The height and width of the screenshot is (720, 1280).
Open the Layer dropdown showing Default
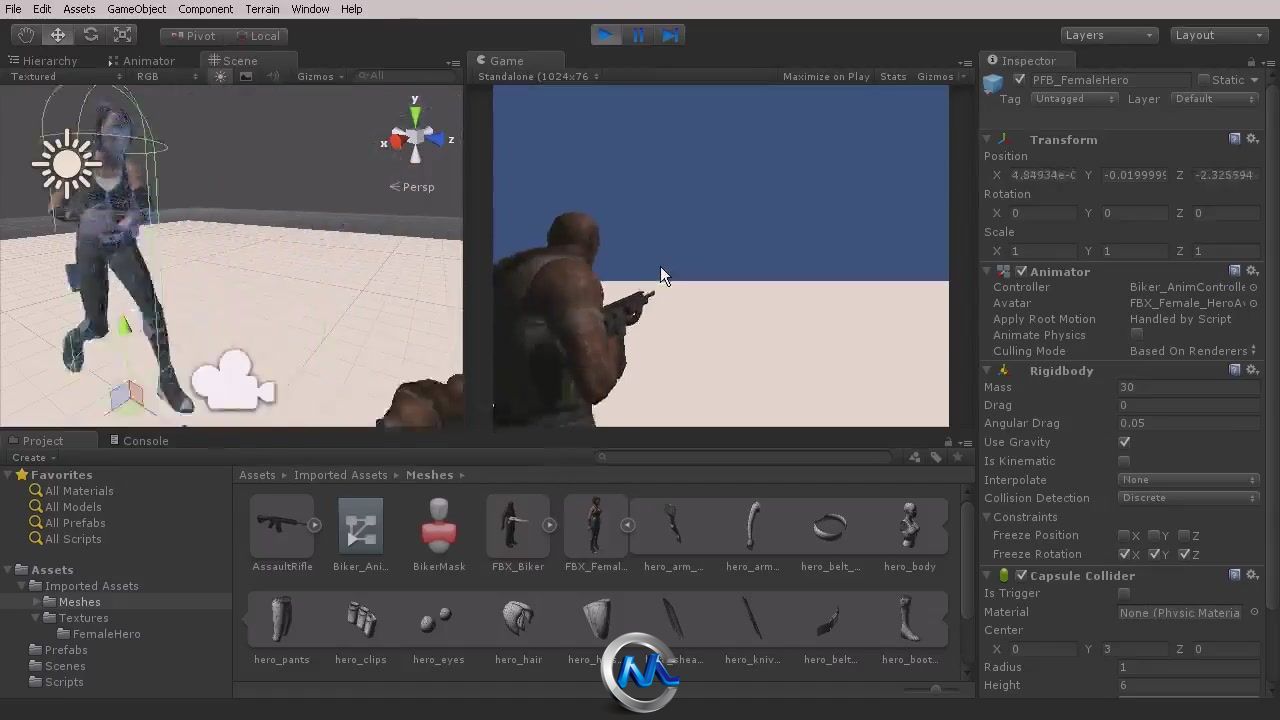coord(1214,99)
